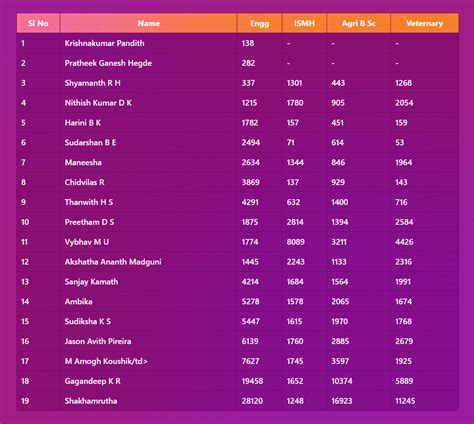The image size is (474, 424).
Task: Click Engg rank 19458 for Gagandeep
Action: point(252,381)
